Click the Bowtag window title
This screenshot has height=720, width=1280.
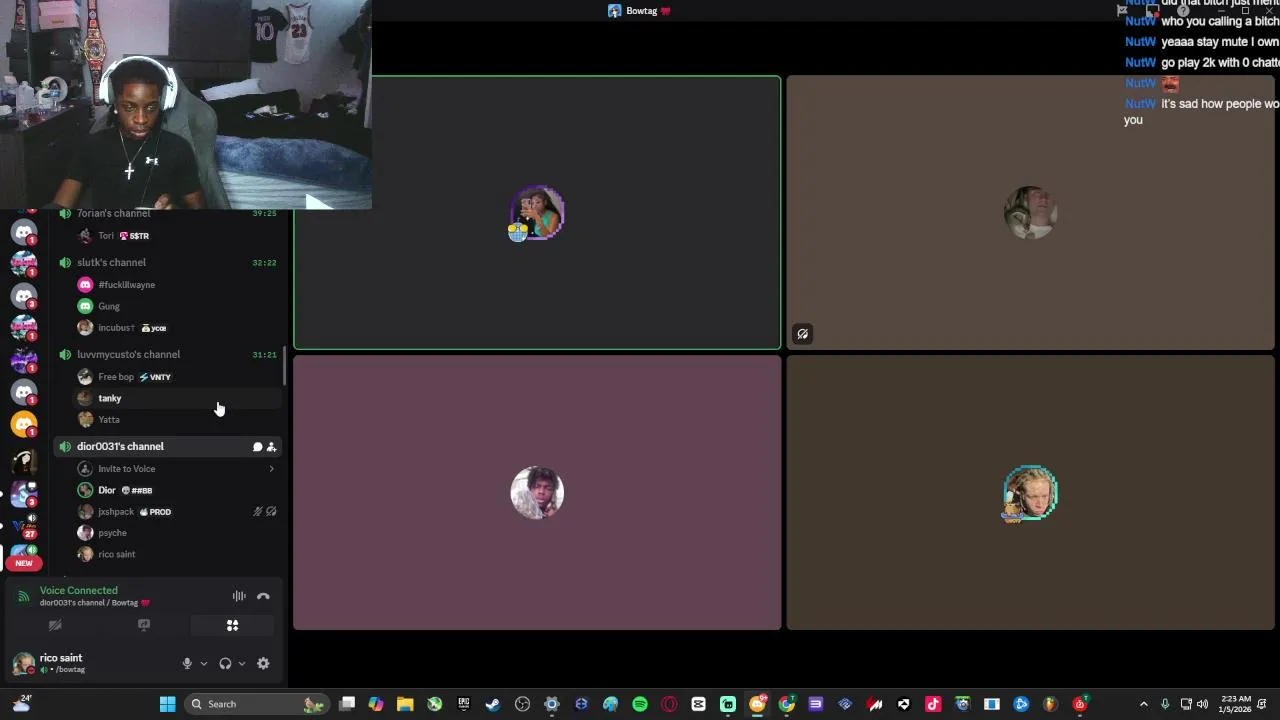(640, 11)
